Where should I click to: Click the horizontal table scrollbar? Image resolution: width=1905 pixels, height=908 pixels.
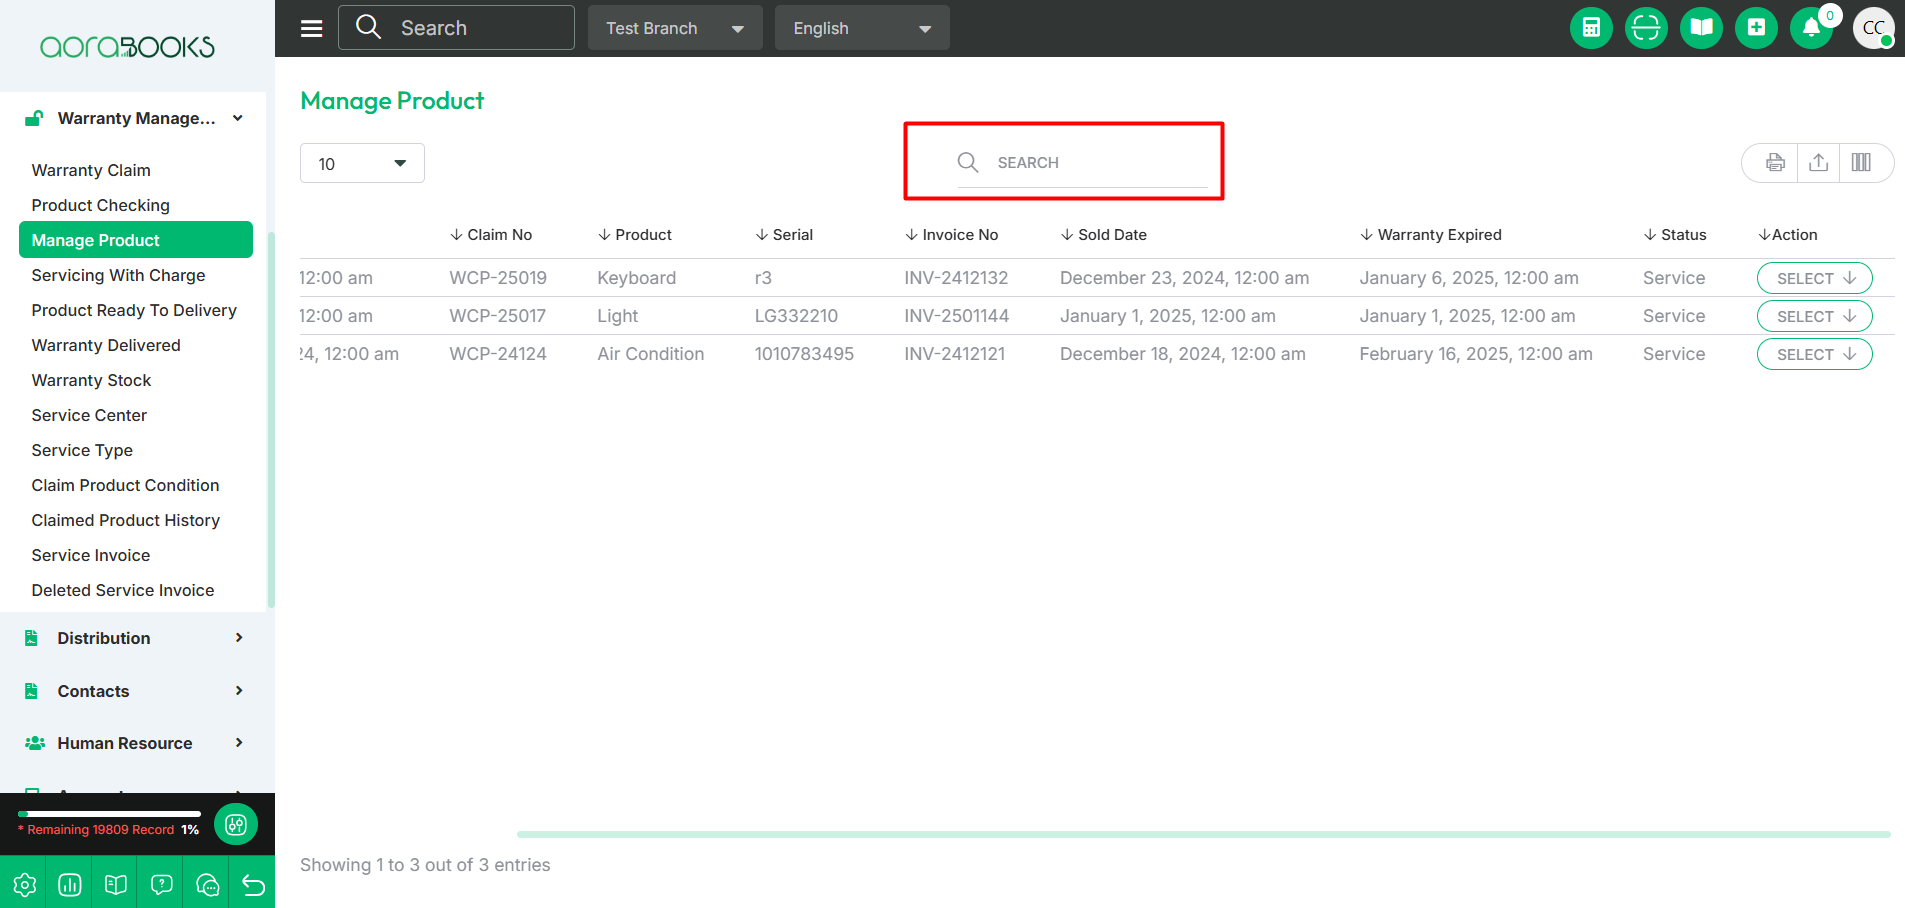coord(1203,834)
